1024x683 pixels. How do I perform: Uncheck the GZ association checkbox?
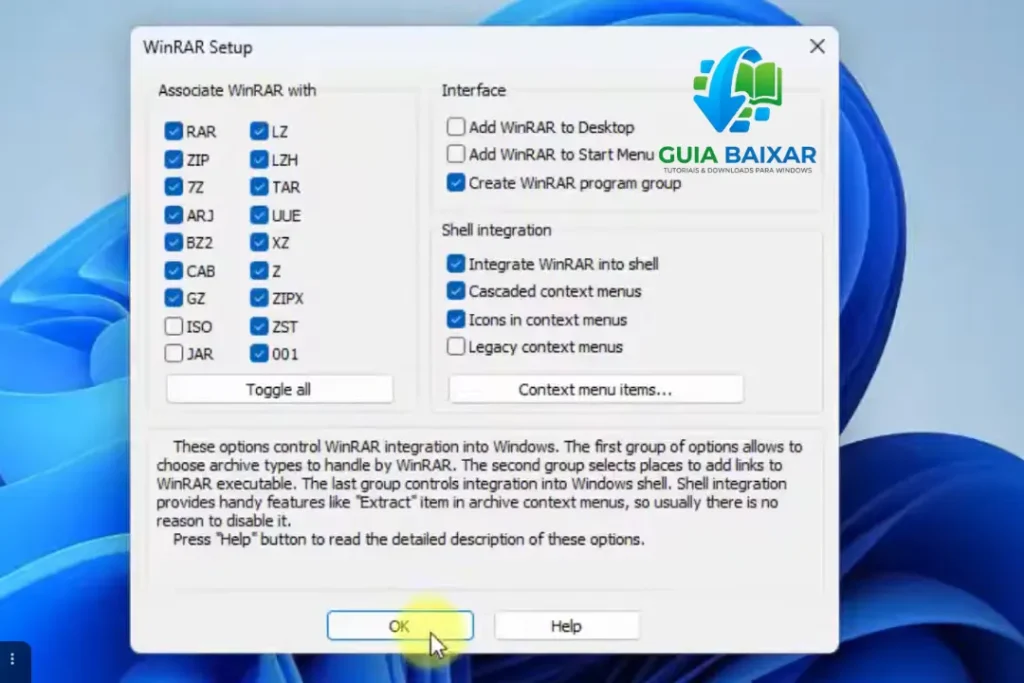point(174,298)
